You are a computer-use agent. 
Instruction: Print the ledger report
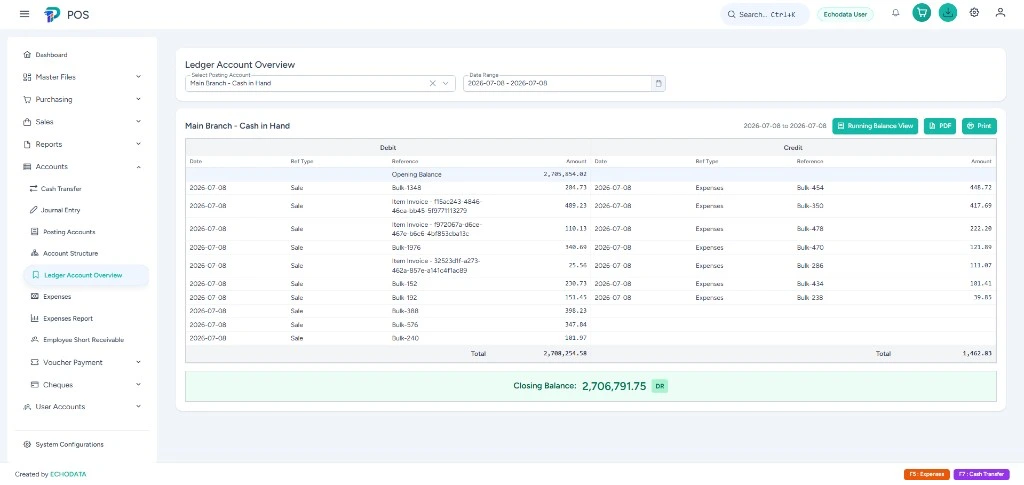coord(979,126)
